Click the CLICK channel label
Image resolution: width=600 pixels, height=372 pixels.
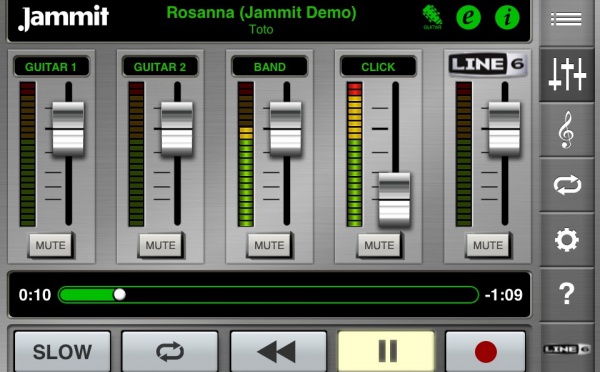tap(378, 67)
